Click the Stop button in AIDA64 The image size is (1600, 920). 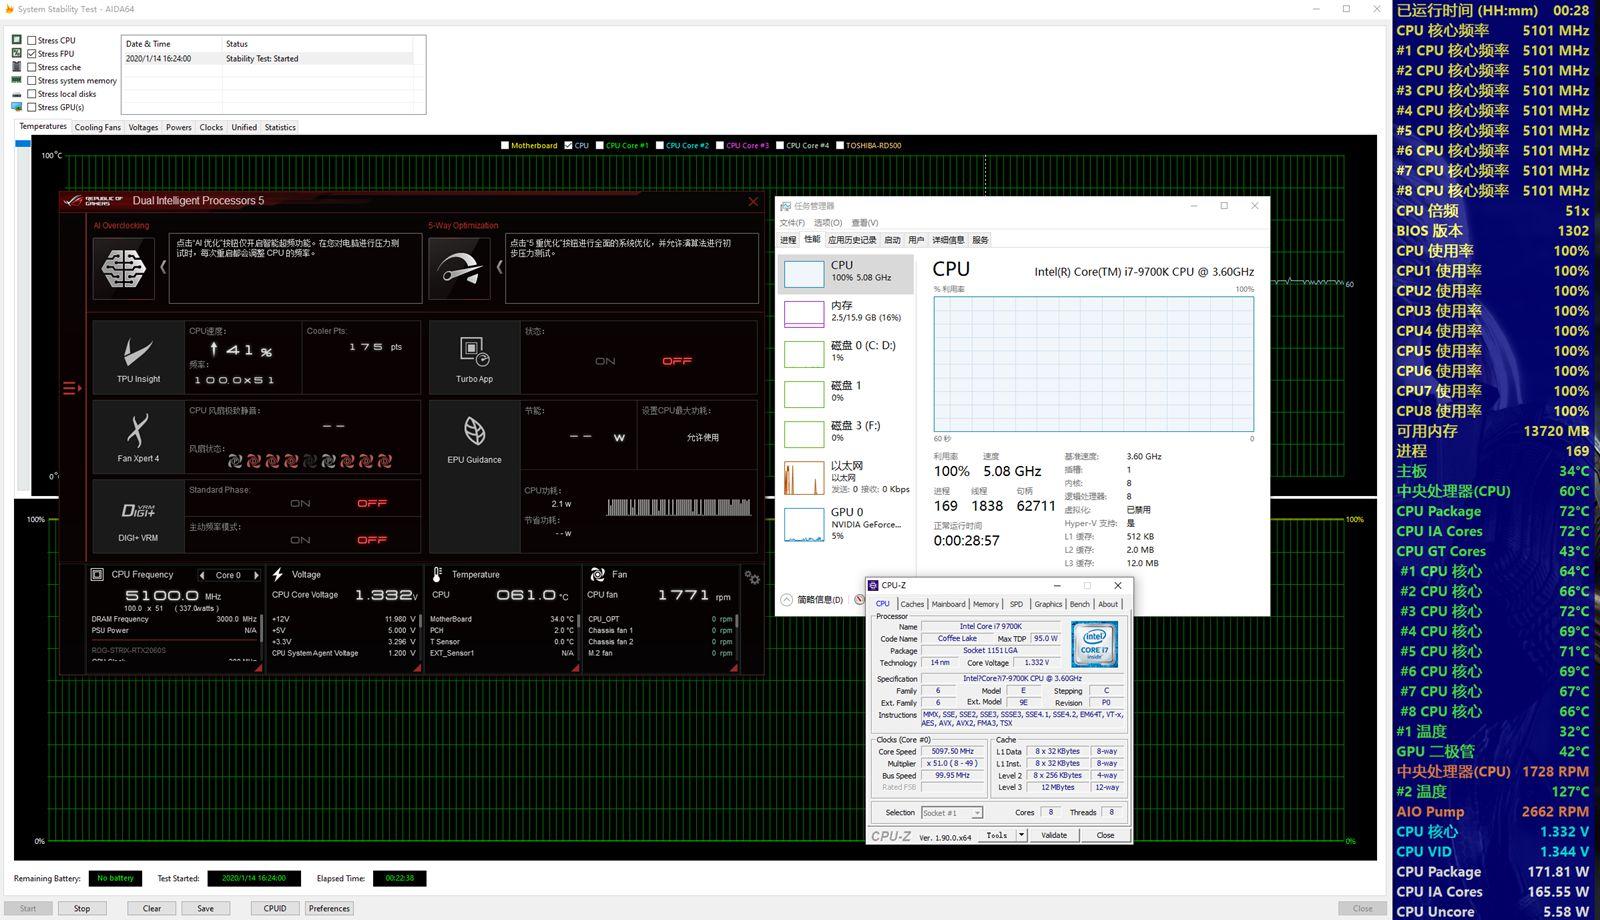[82, 908]
